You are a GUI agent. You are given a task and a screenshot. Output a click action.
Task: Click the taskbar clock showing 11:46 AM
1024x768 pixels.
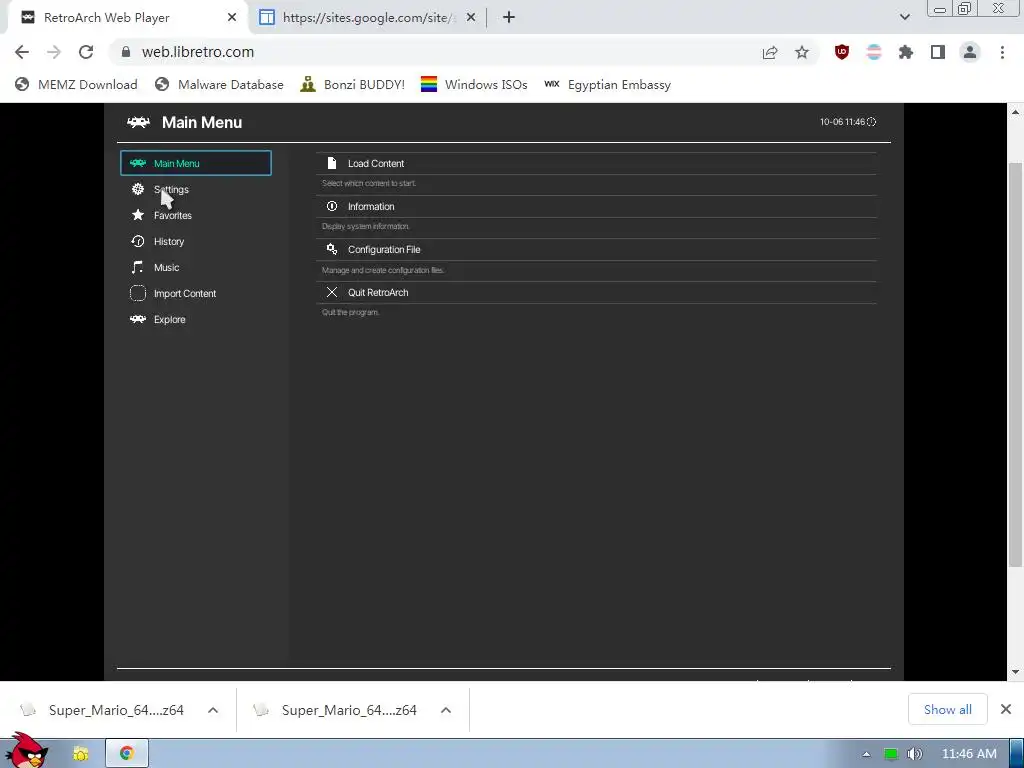[969, 754]
